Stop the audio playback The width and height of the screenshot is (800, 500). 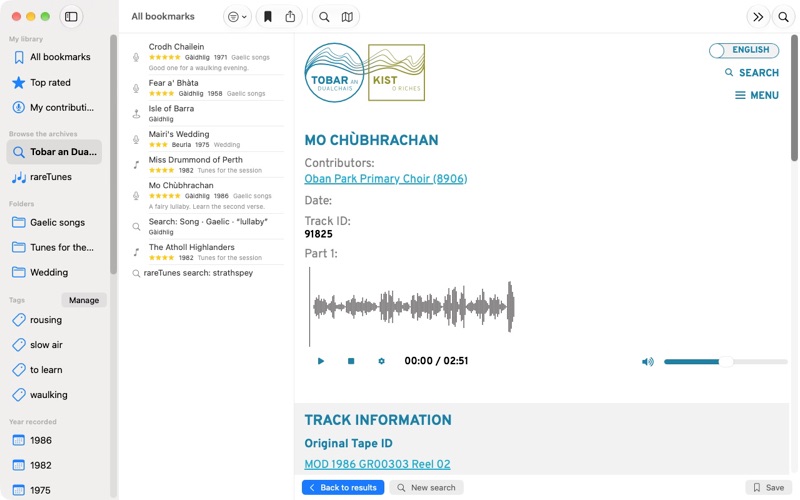(351, 361)
